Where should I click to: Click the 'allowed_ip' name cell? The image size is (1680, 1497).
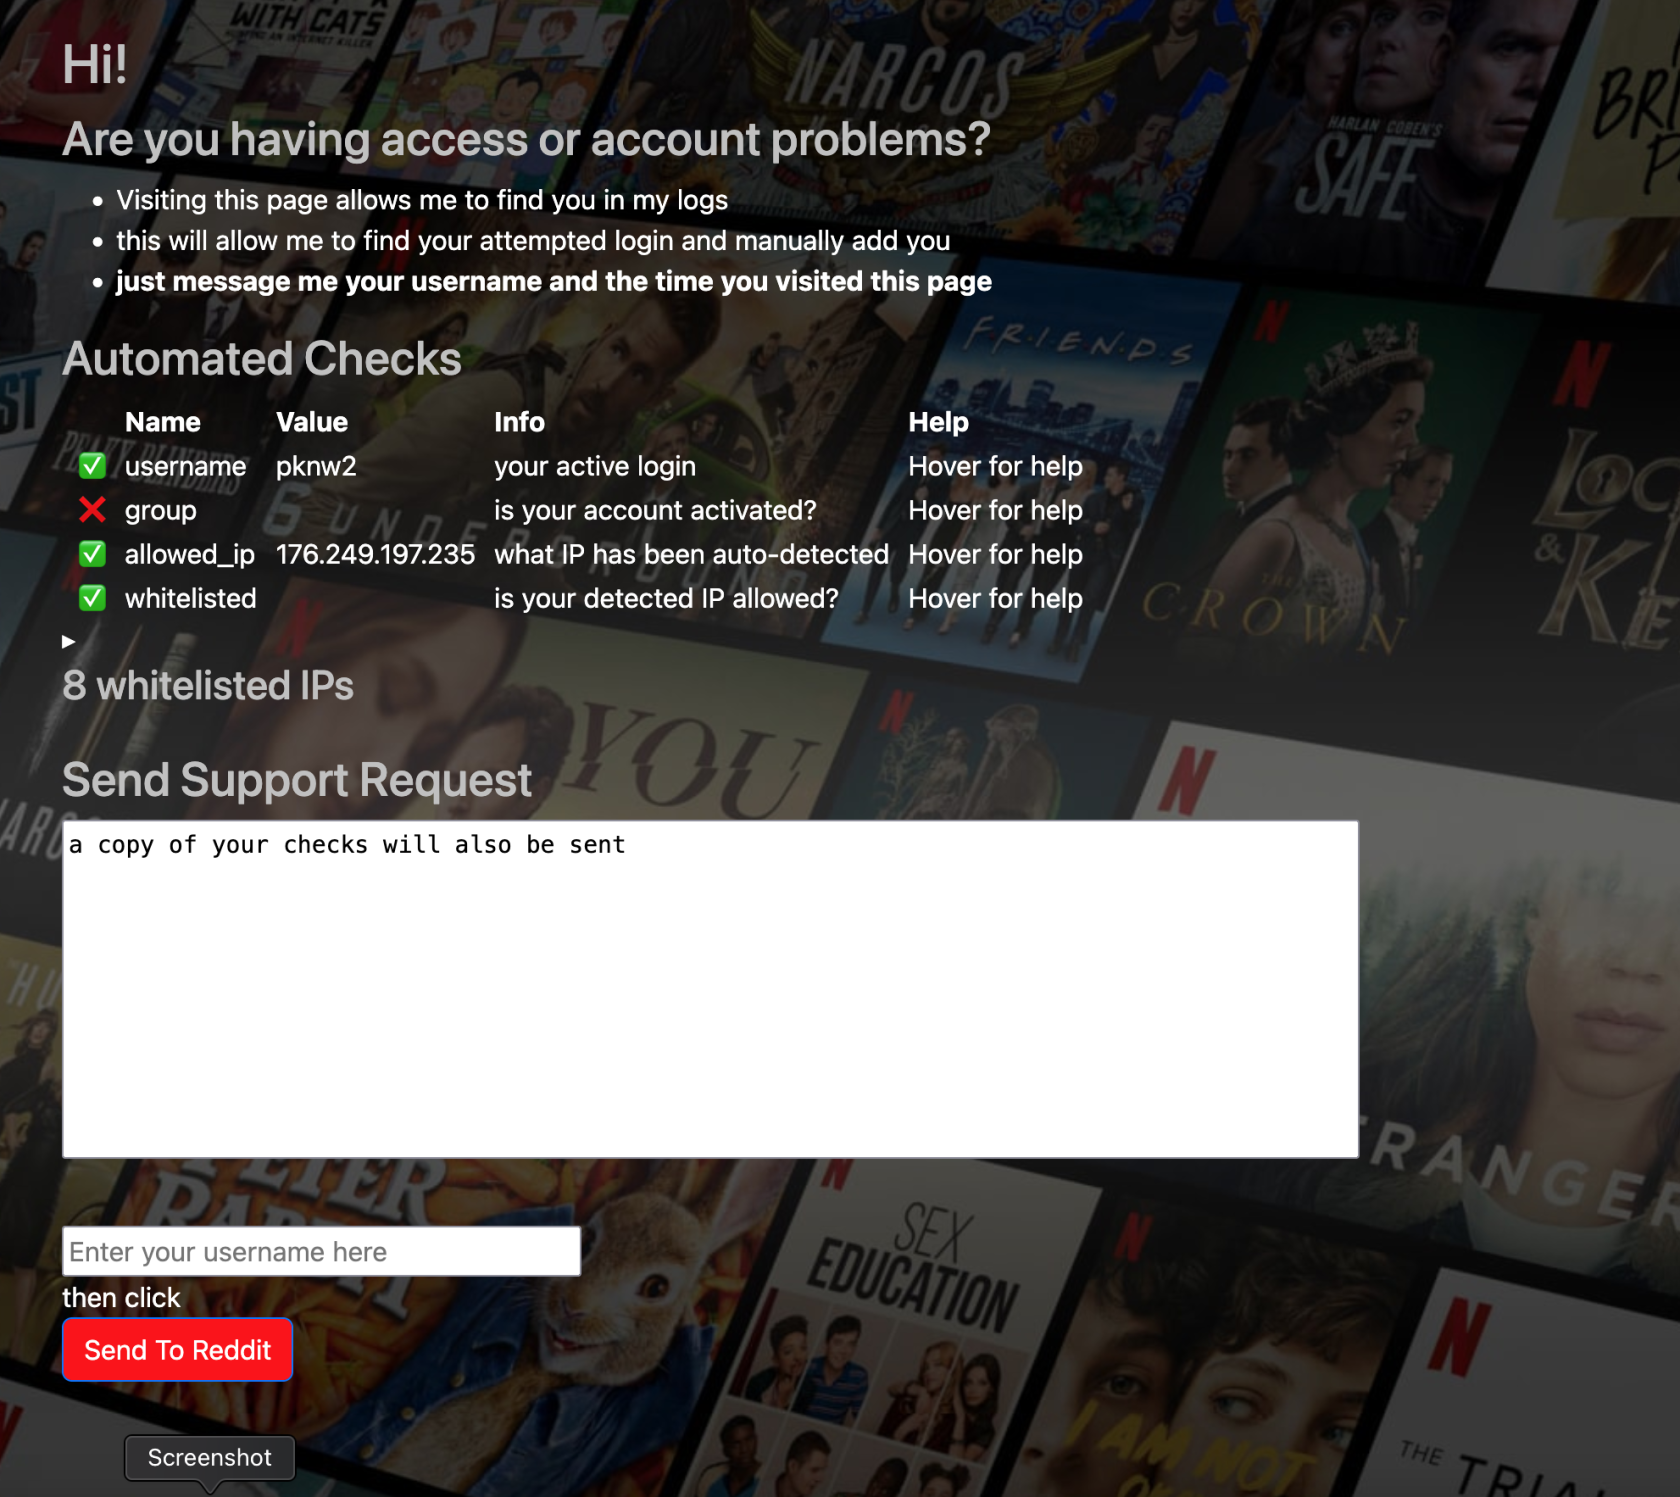click(x=190, y=555)
